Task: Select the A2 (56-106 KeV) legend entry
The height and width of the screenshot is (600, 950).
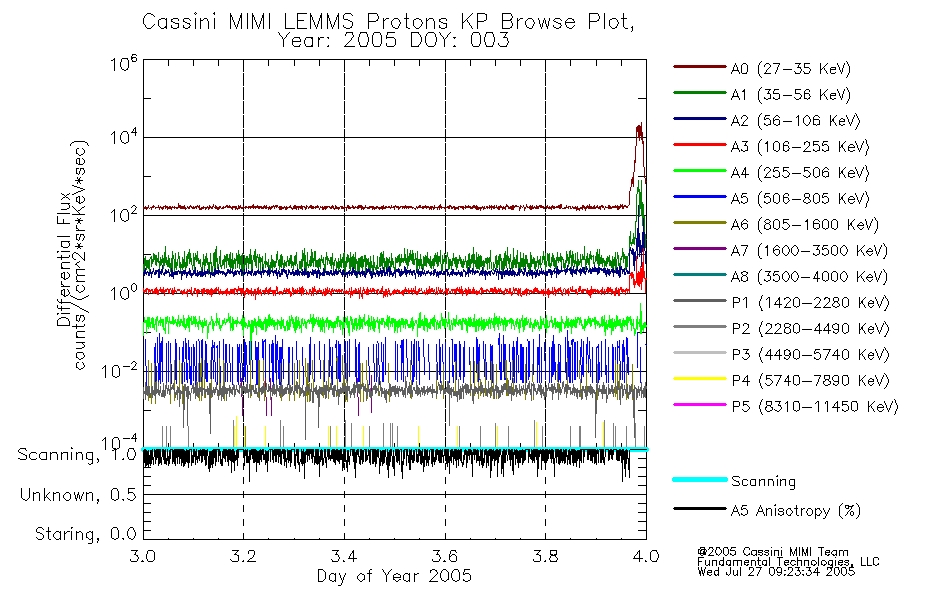Action: pos(767,120)
